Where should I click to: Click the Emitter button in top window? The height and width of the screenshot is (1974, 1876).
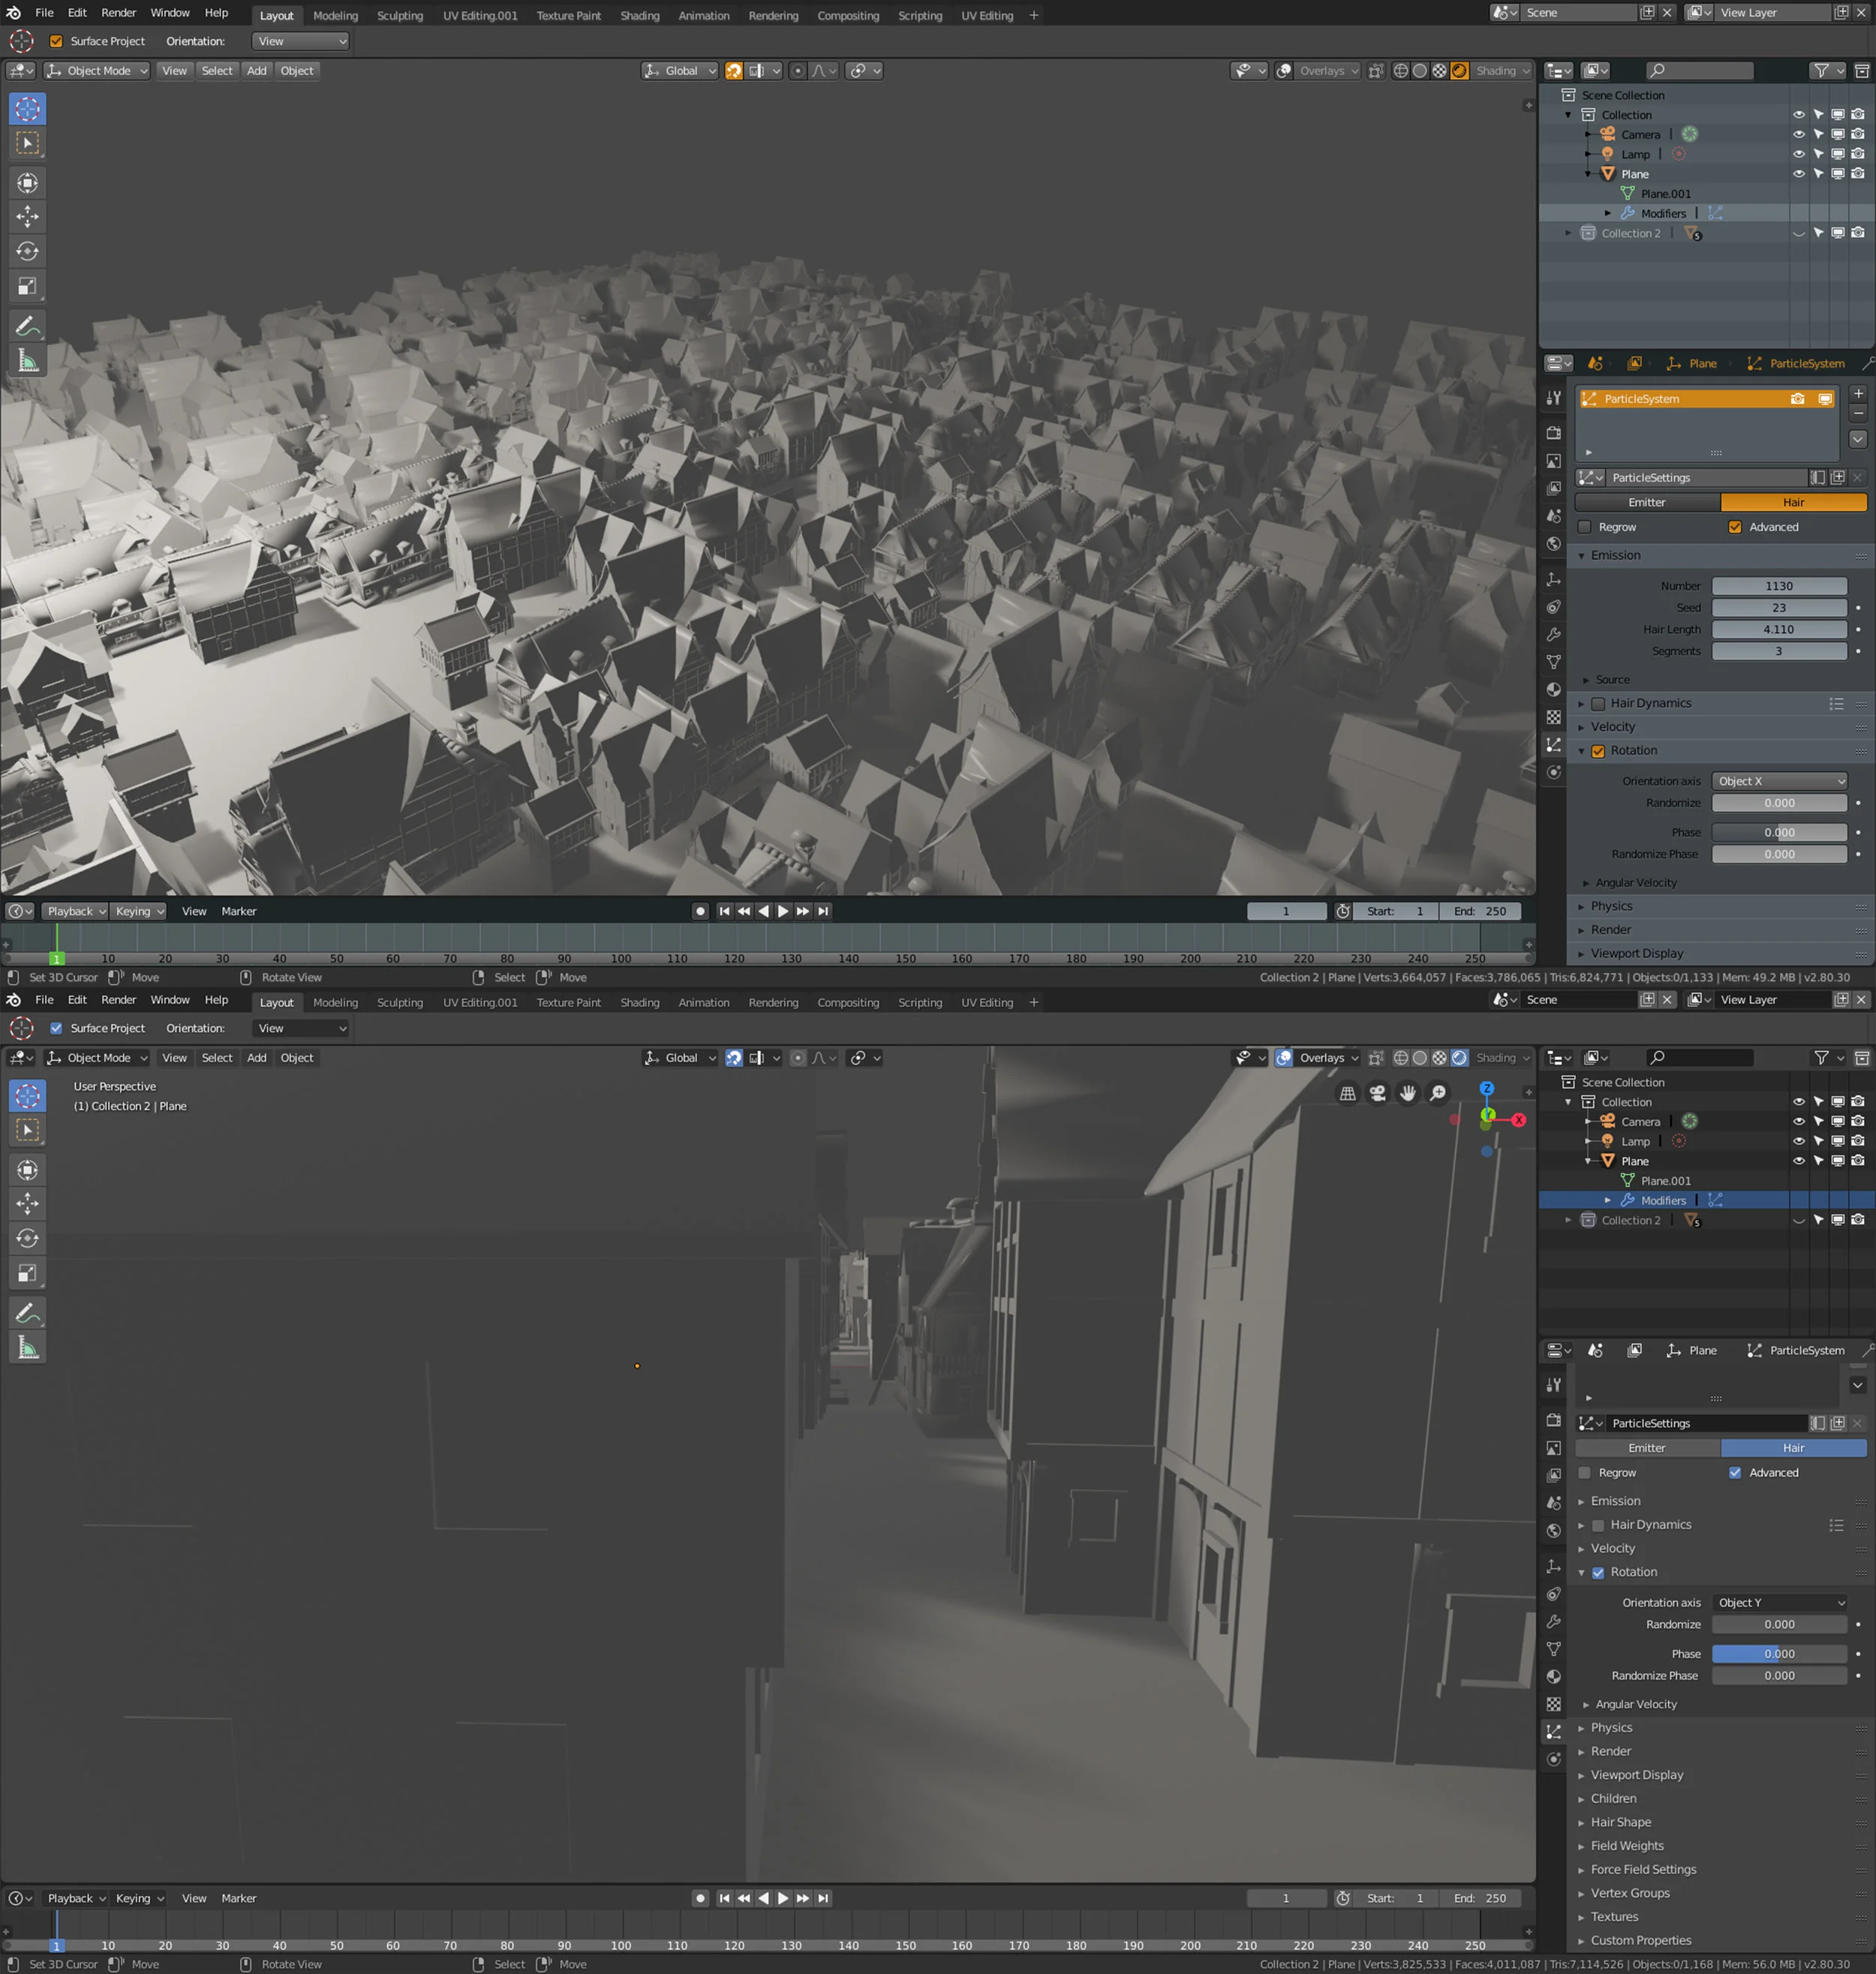pyautogui.click(x=1646, y=502)
